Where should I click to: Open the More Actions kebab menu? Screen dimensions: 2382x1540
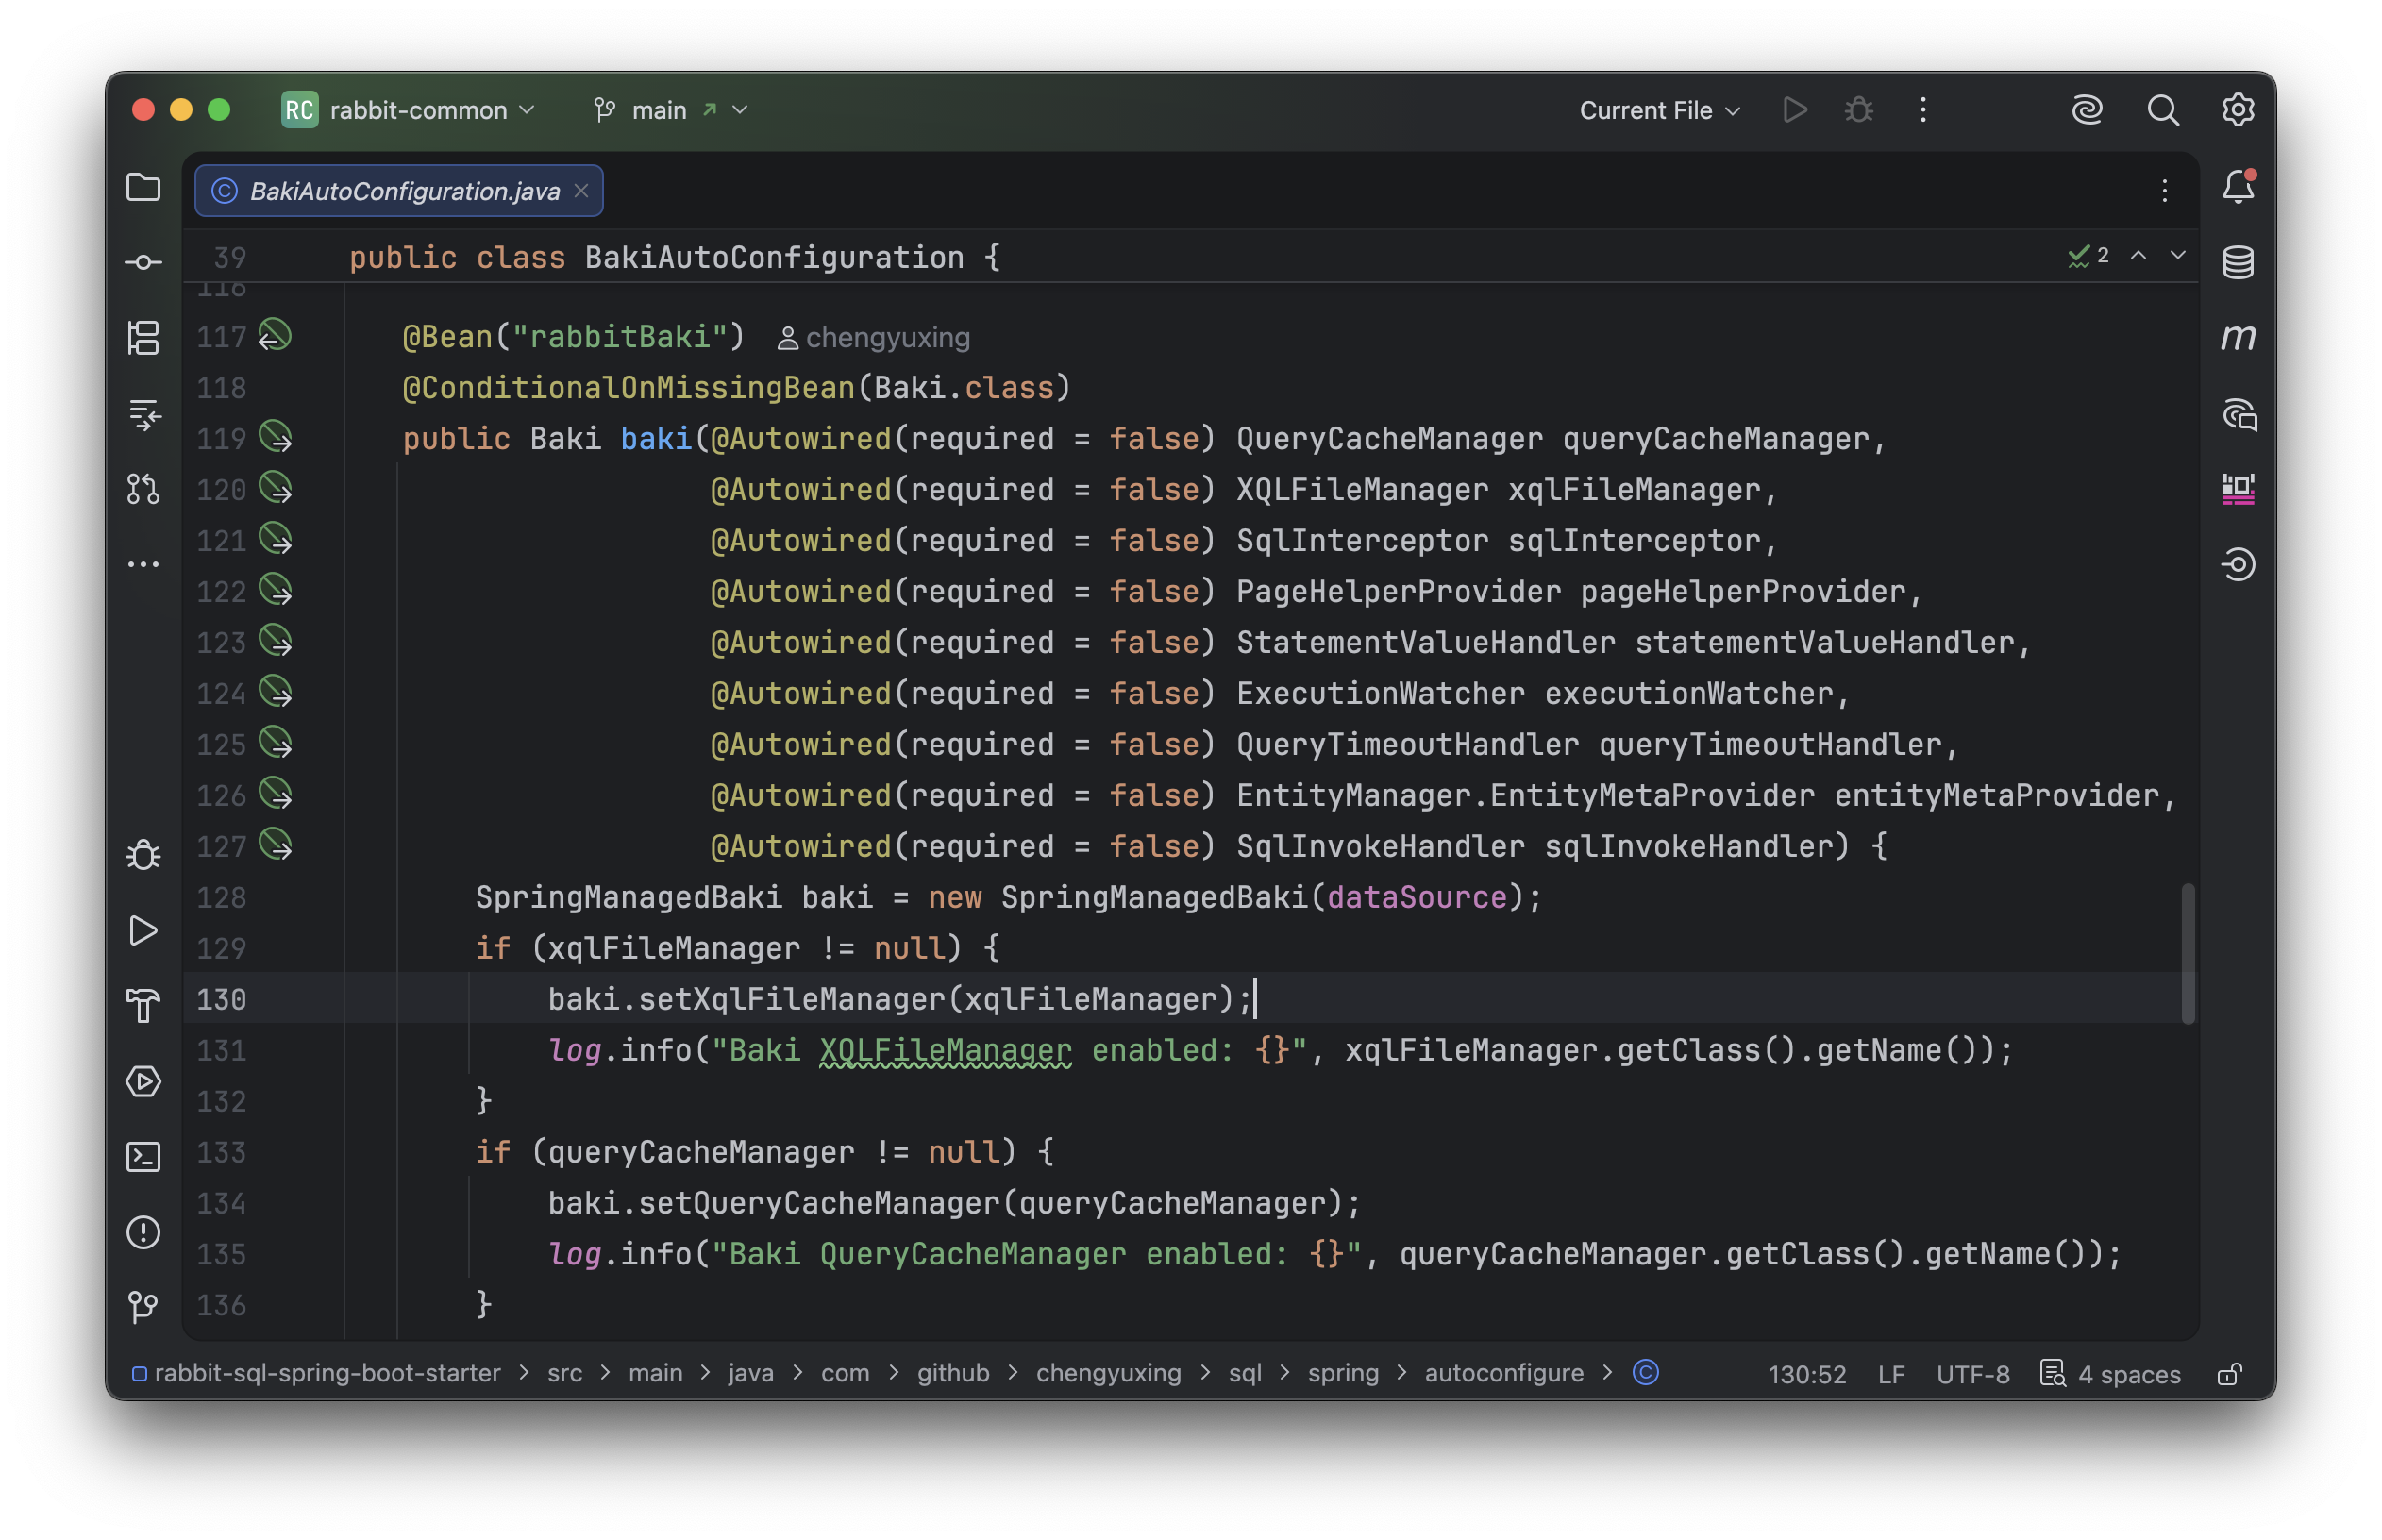point(1922,110)
